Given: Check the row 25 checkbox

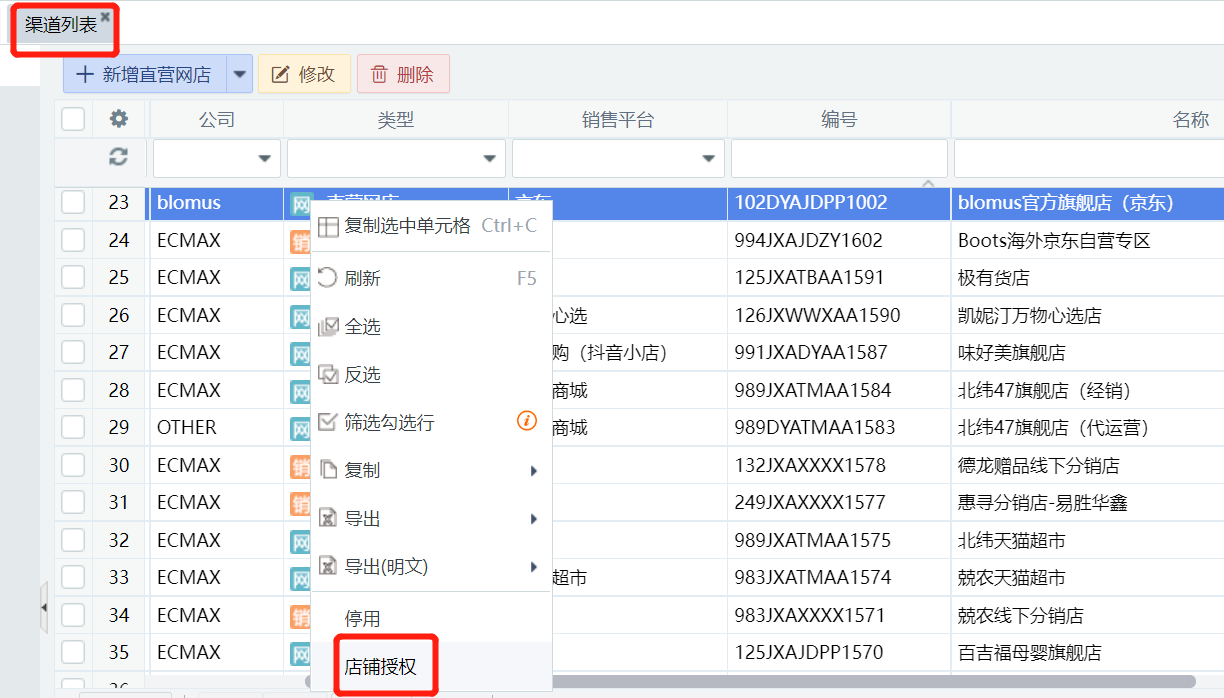Looking at the screenshot, I should coord(73,277).
